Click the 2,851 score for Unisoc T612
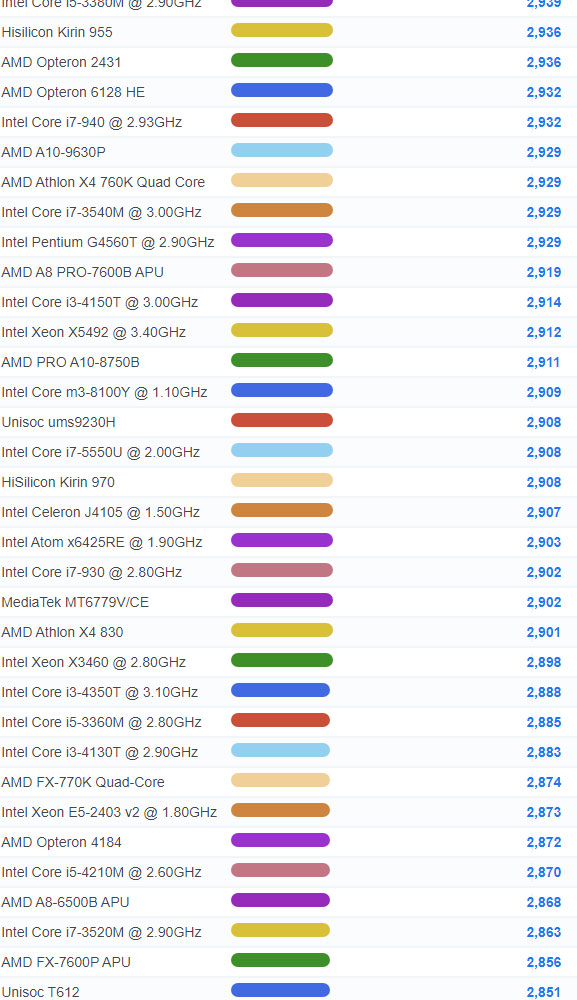 [x=544, y=991]
